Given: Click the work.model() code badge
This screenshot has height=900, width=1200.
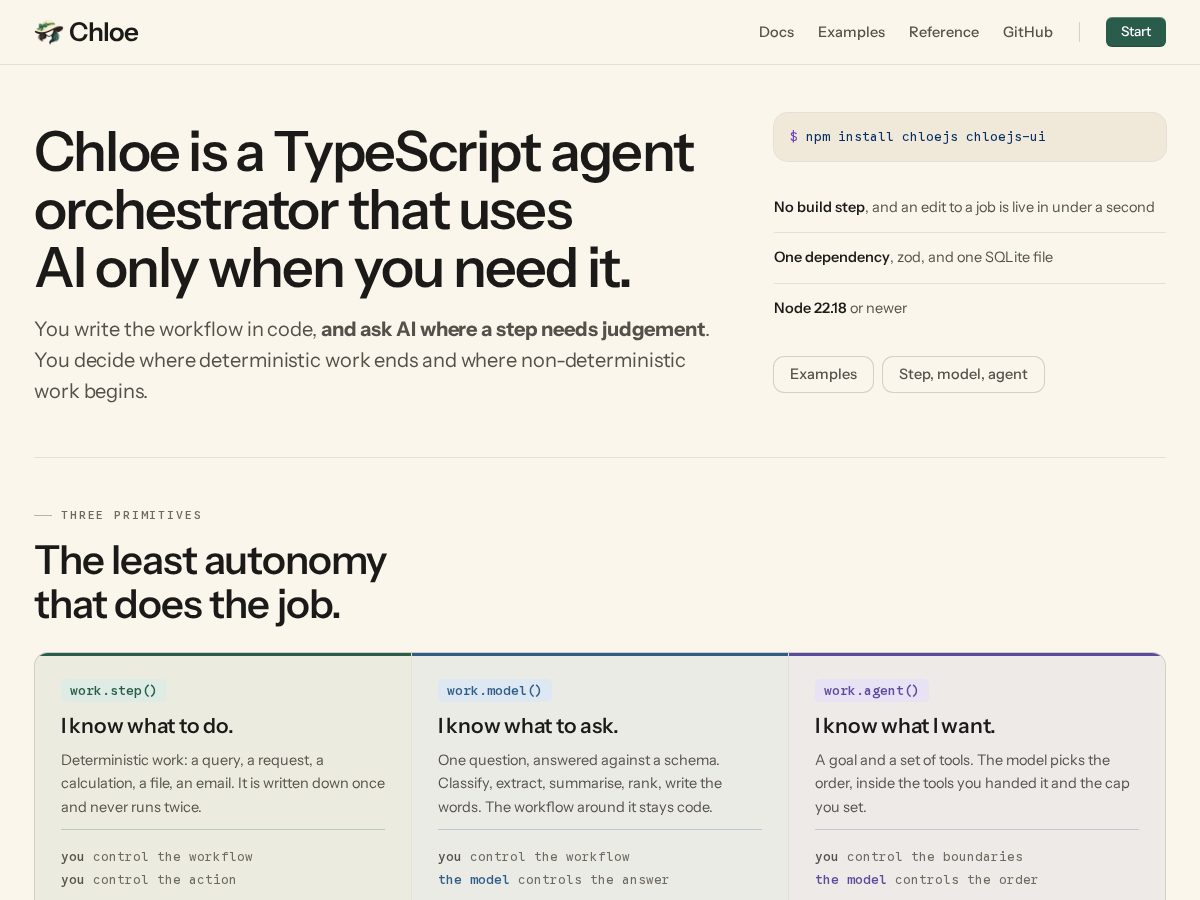Looking at the screenshot, I should coord(494,690).
